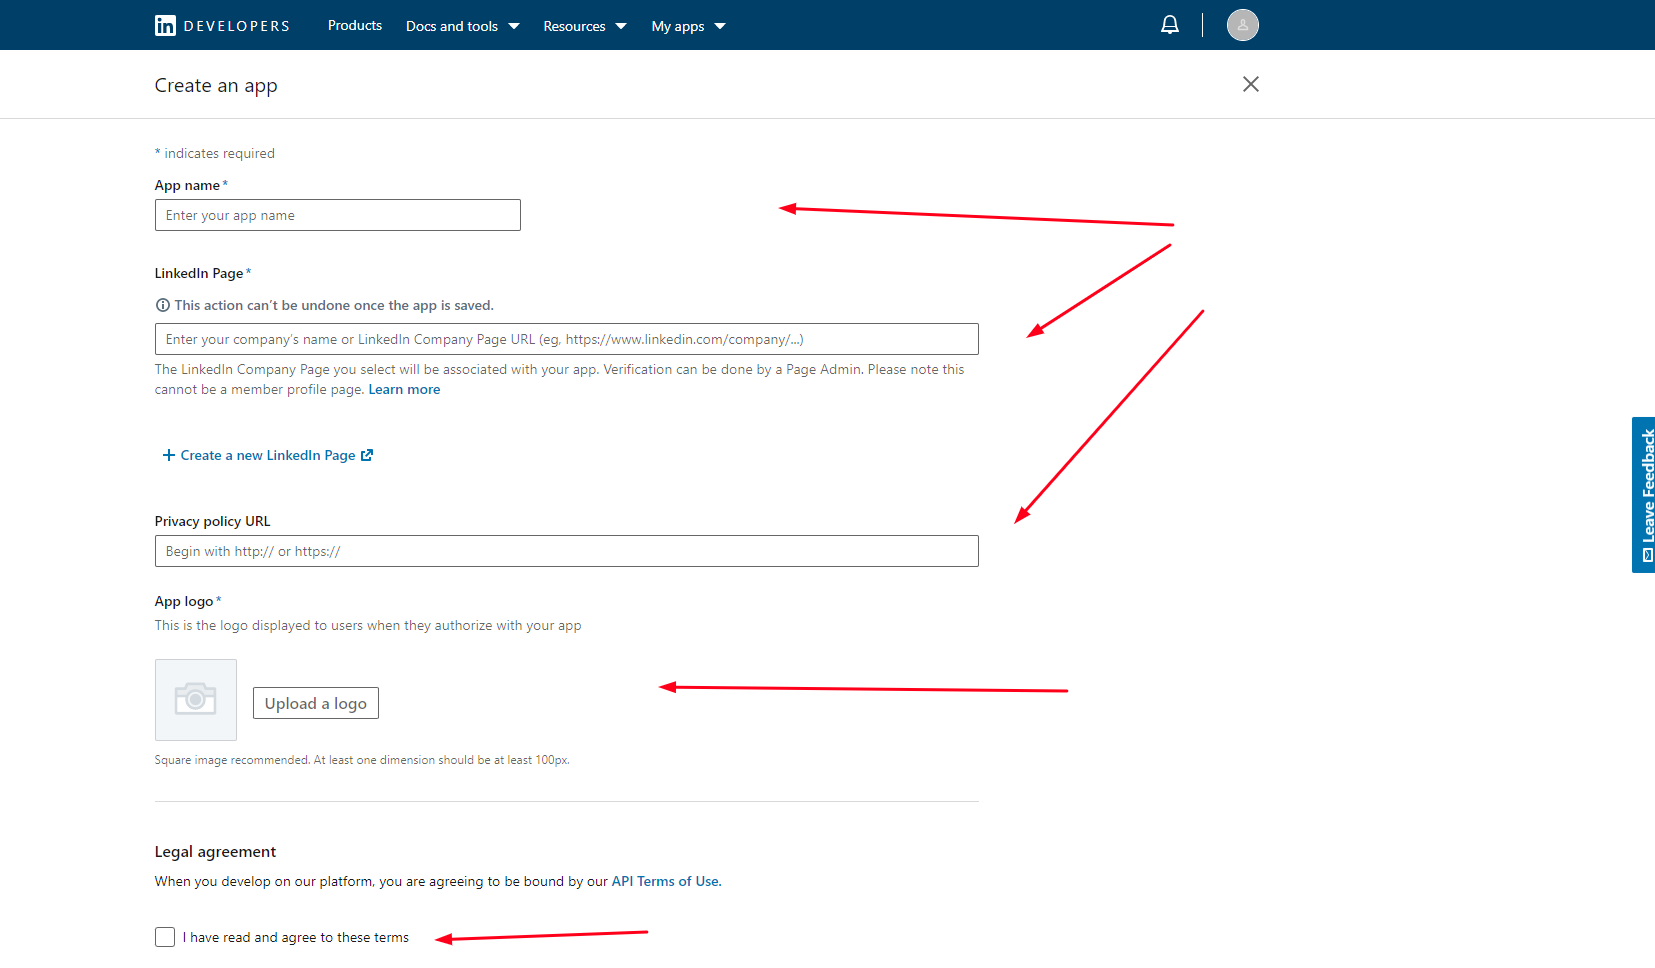The height and width of the screenshot is (968, 1655).
Task: Click the LinkedIn Developers logo
Action: [222, 26]
